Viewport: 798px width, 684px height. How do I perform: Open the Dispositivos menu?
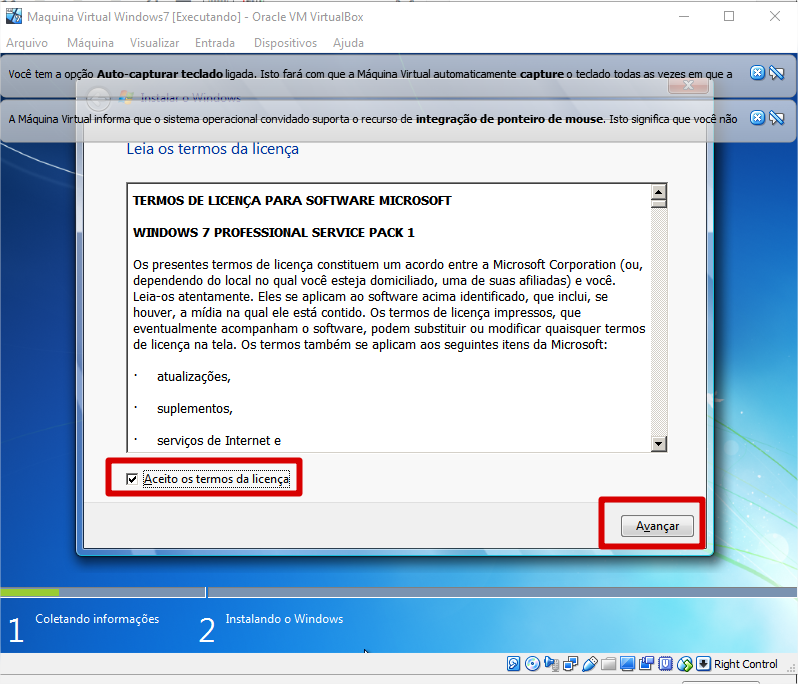click(x=286, y=43)
